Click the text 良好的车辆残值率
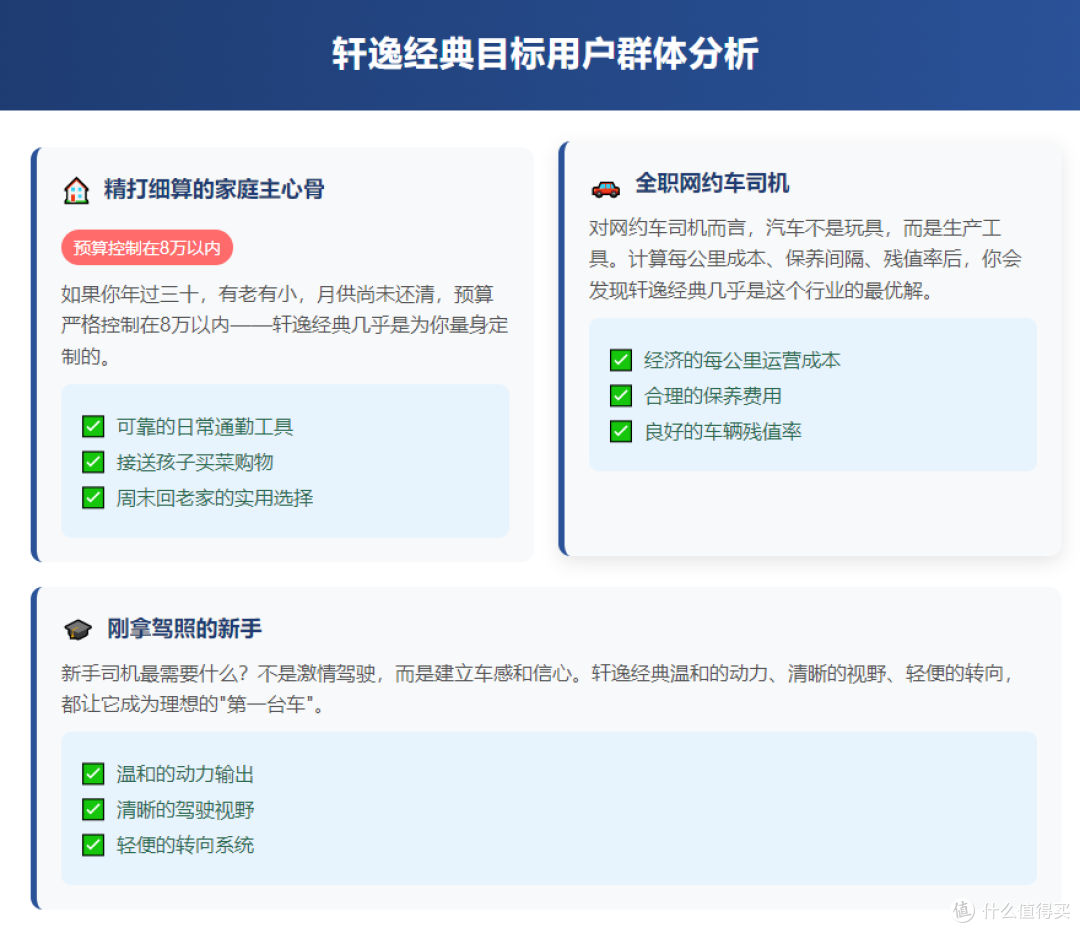The image size is (1080, 933). (x=723, y=432)
